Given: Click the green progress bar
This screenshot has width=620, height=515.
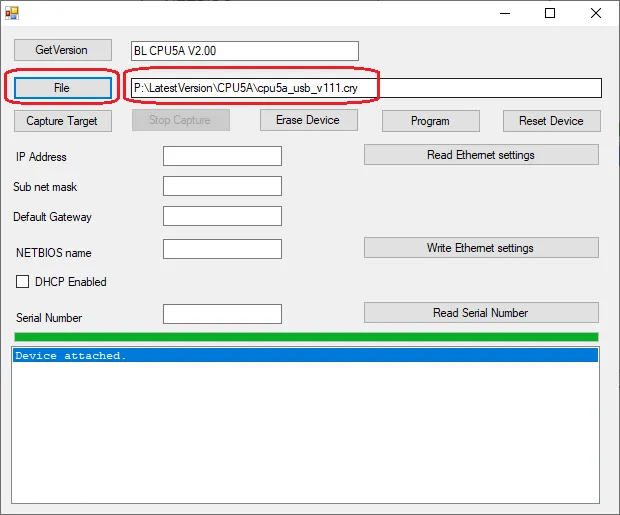Looking at the screenshot, I should coord(306,337).
